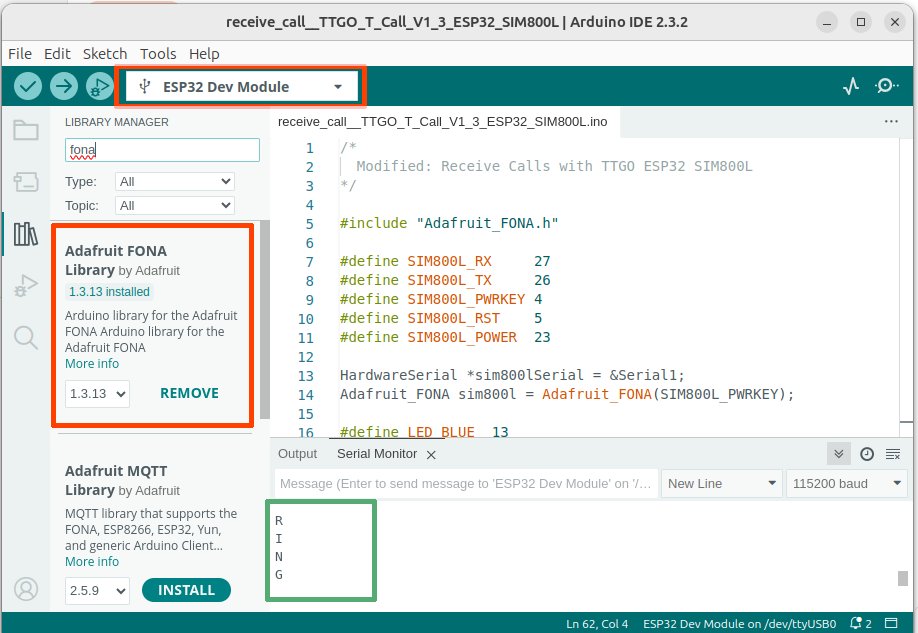Screen dimensions: 918x633
Task: Clear Serial Monitor output icon
Action: point(893,454)
